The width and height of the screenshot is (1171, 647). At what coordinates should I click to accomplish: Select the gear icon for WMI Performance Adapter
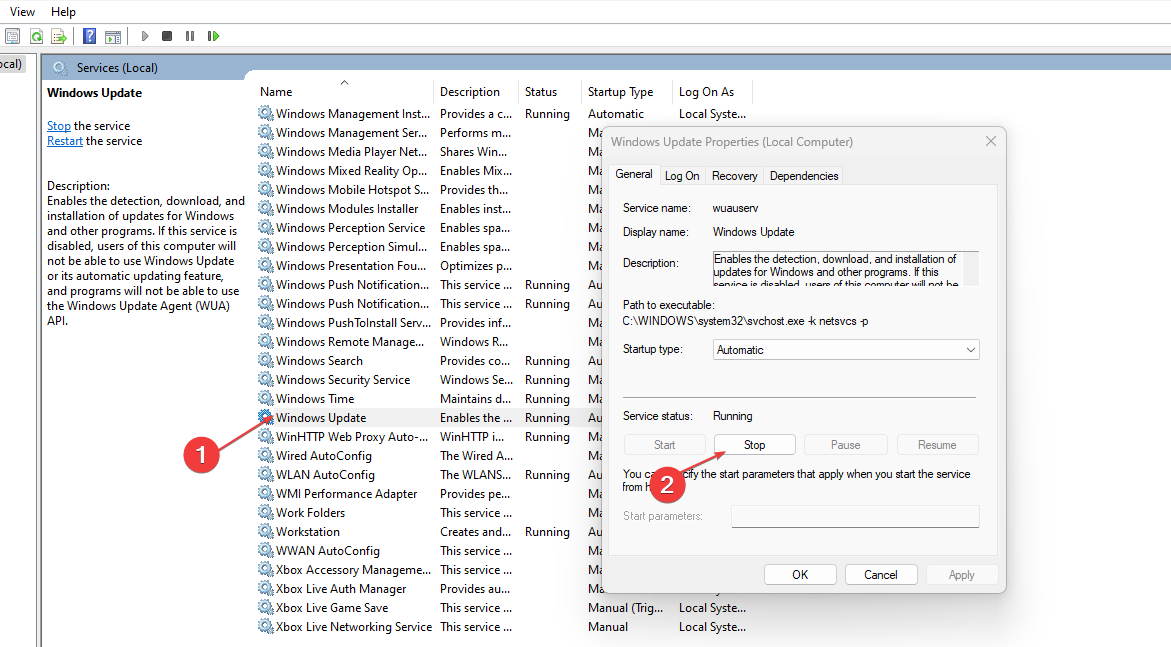[266, 494]
